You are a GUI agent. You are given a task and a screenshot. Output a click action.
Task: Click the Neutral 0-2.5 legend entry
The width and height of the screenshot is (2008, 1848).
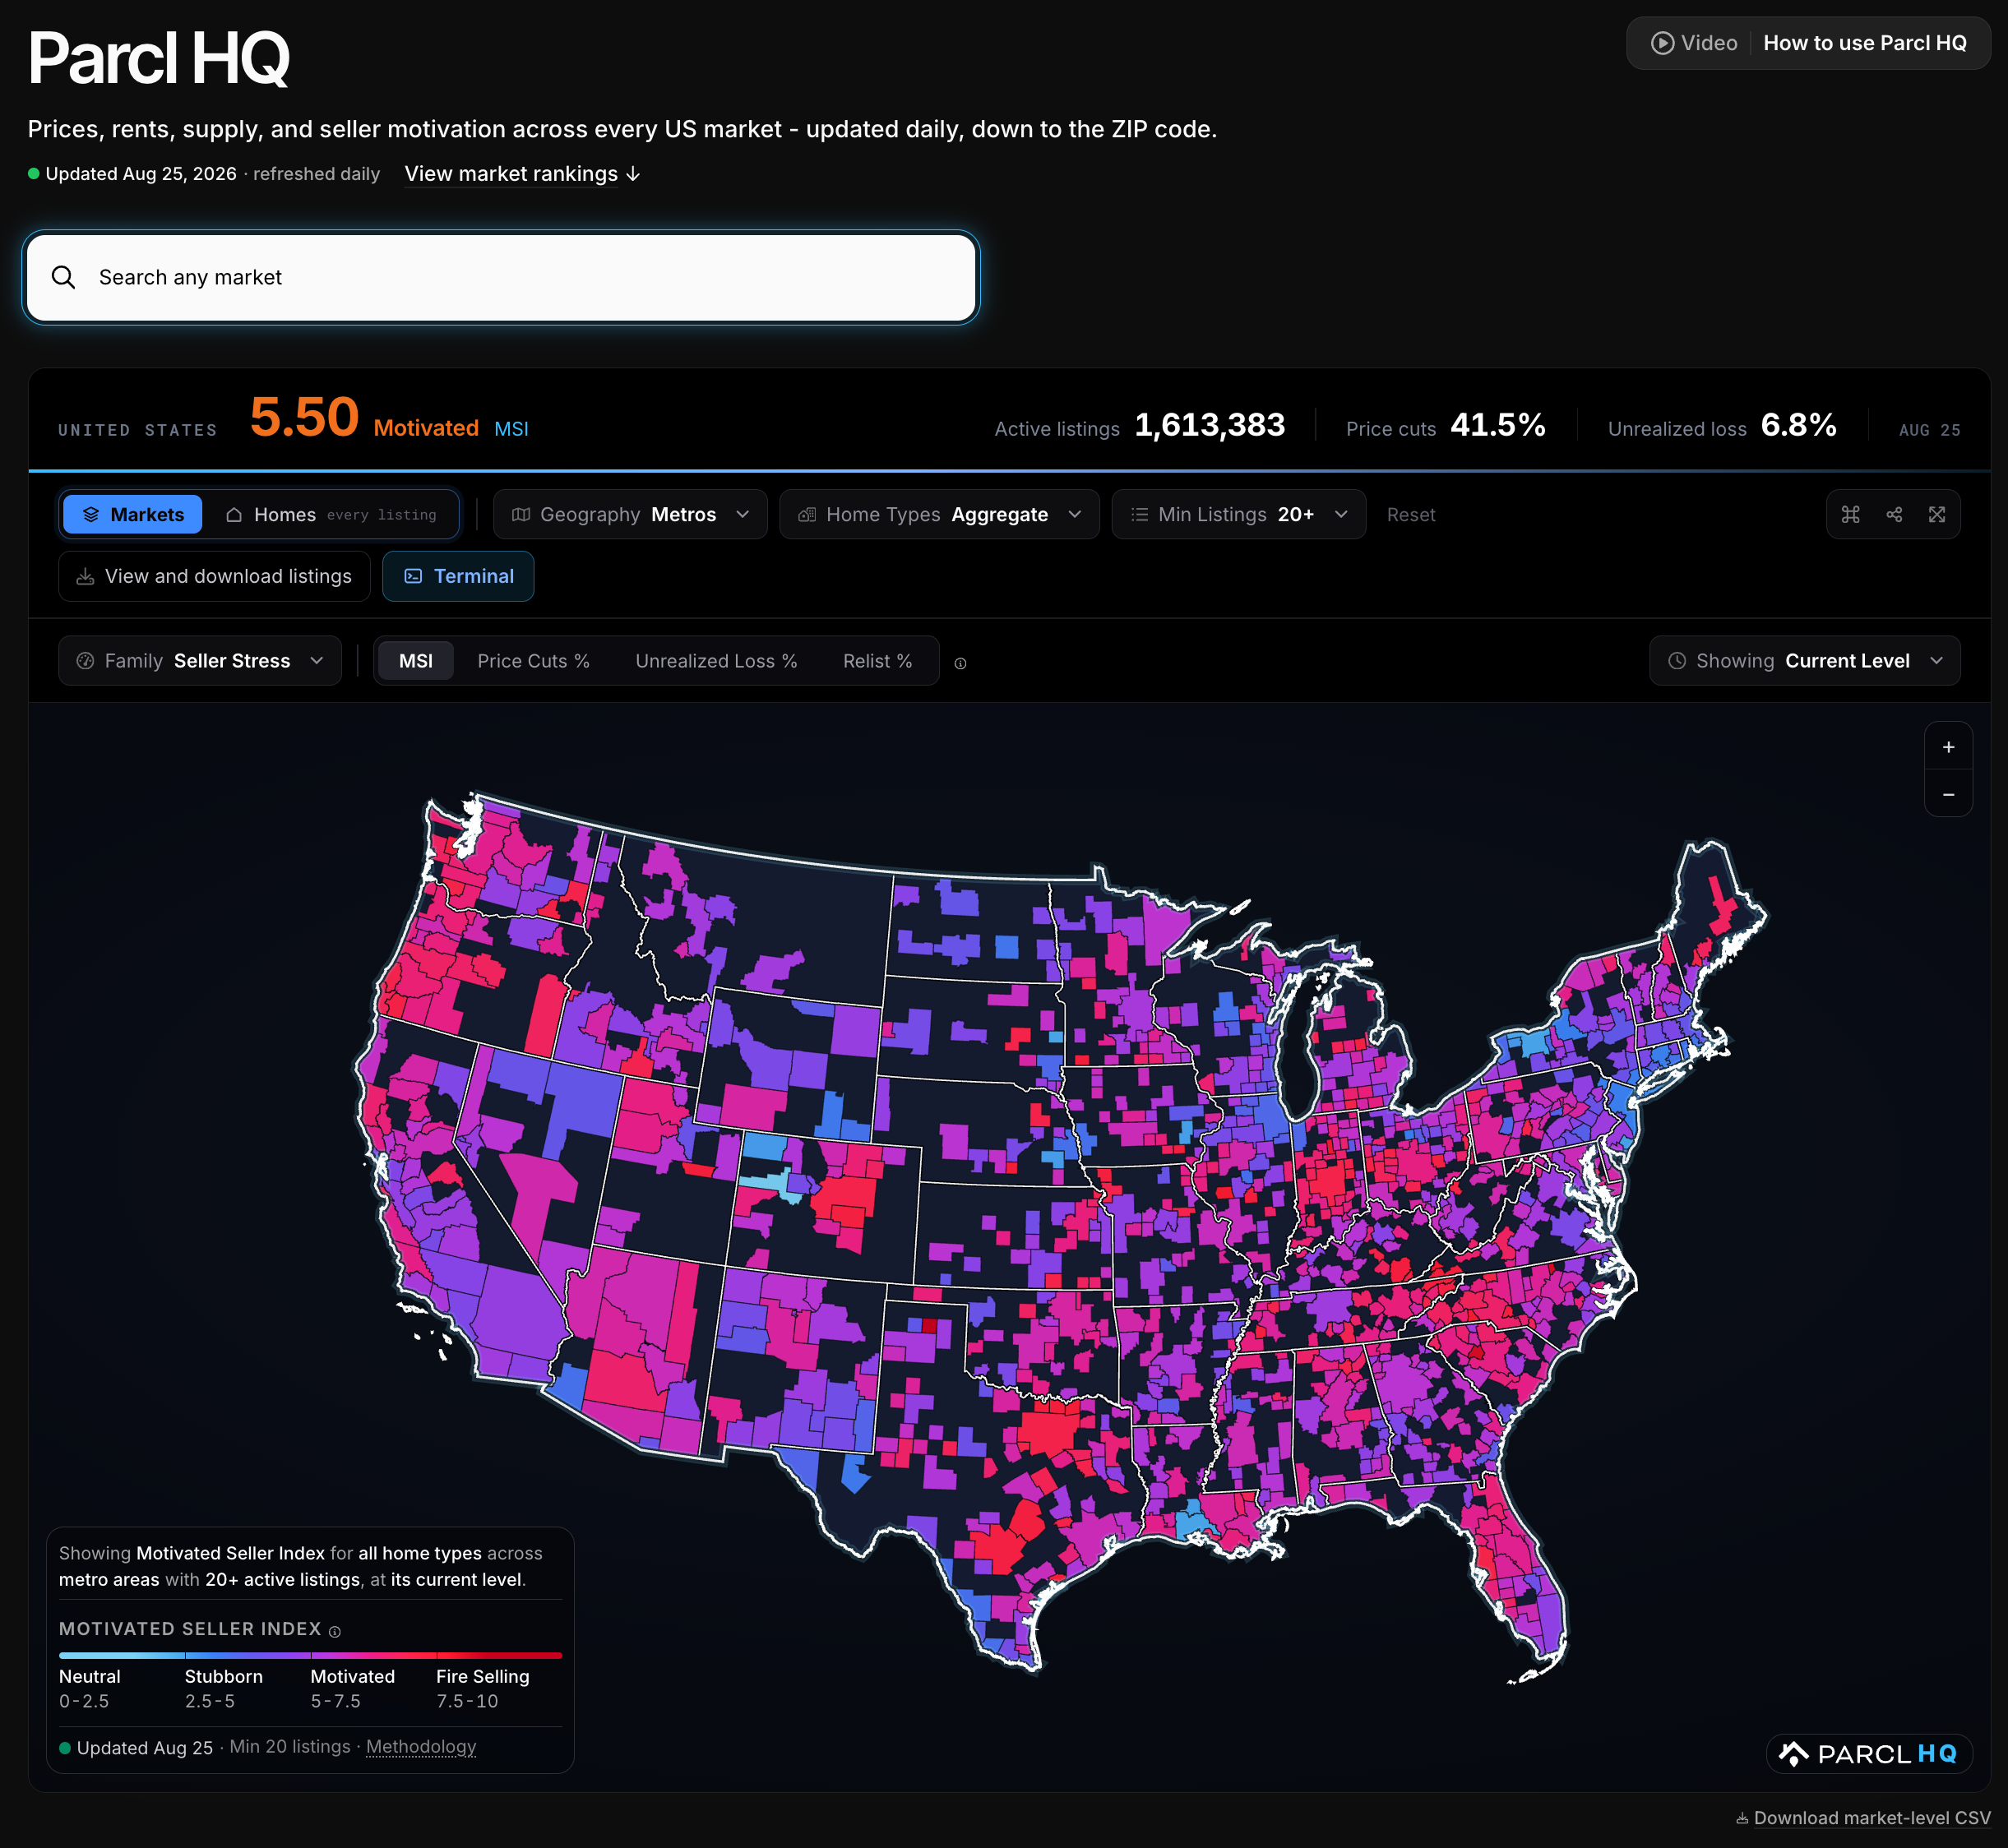tap(90, 1688)
